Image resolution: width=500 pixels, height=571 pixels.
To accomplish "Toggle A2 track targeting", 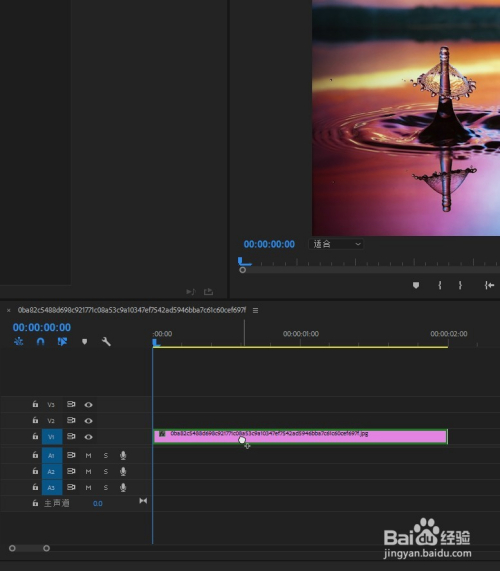I will click(52, 471).
